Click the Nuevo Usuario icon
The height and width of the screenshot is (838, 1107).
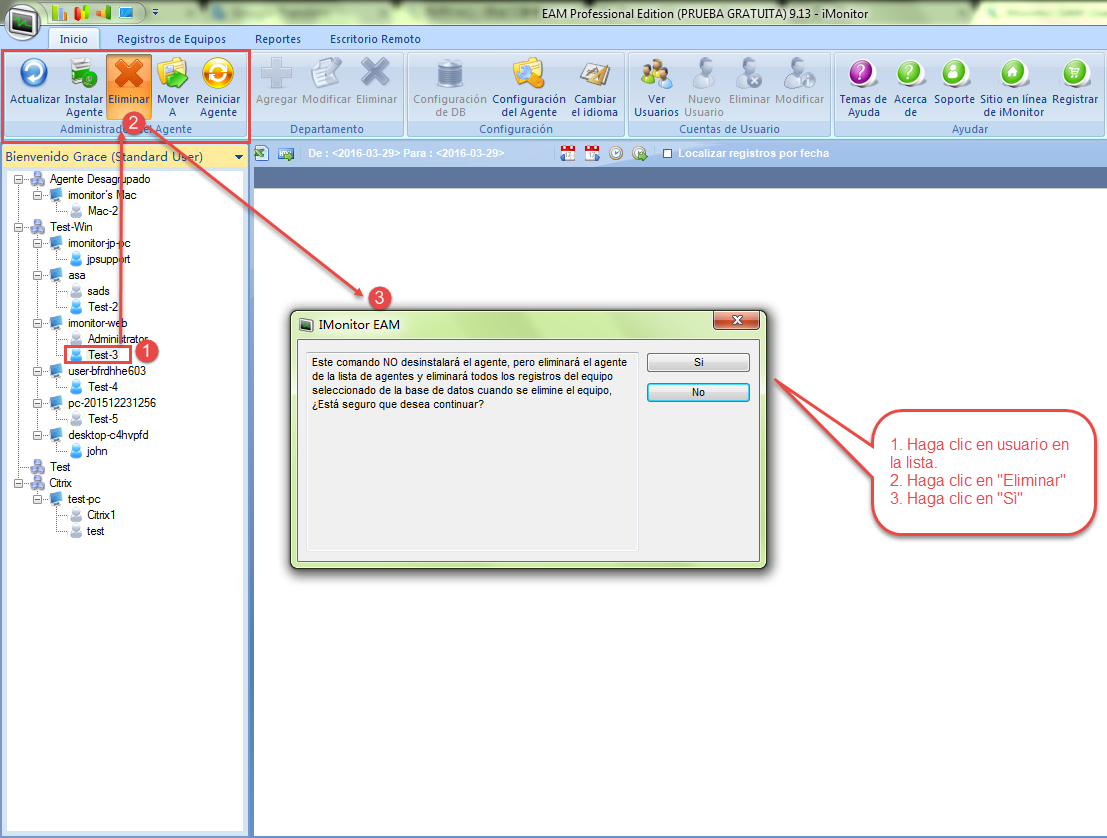(704, 73)
